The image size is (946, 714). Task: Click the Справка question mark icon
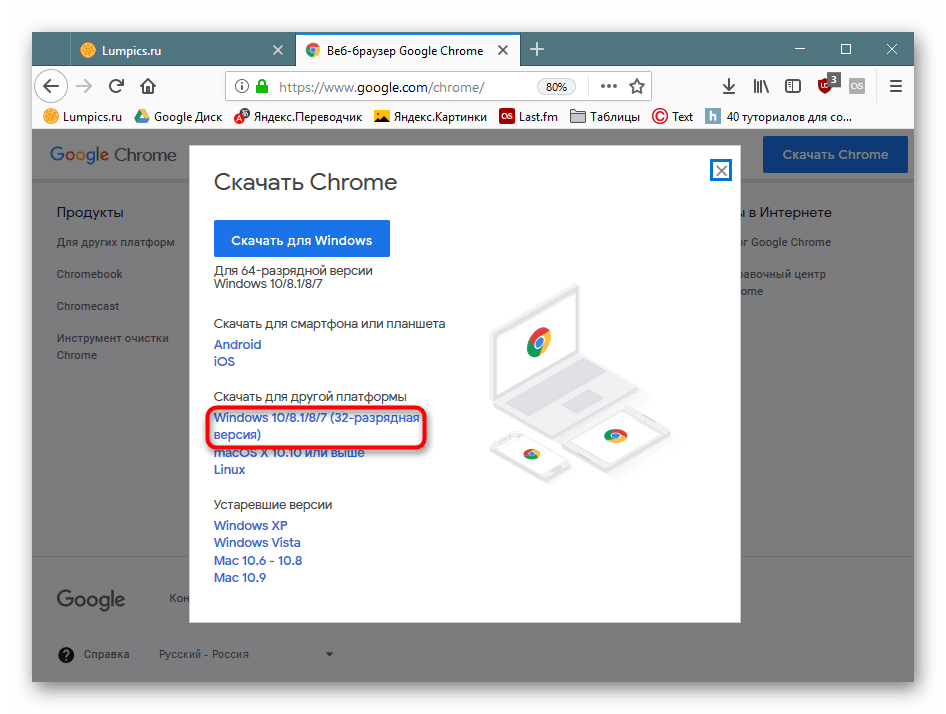click(x=66, y=654)
